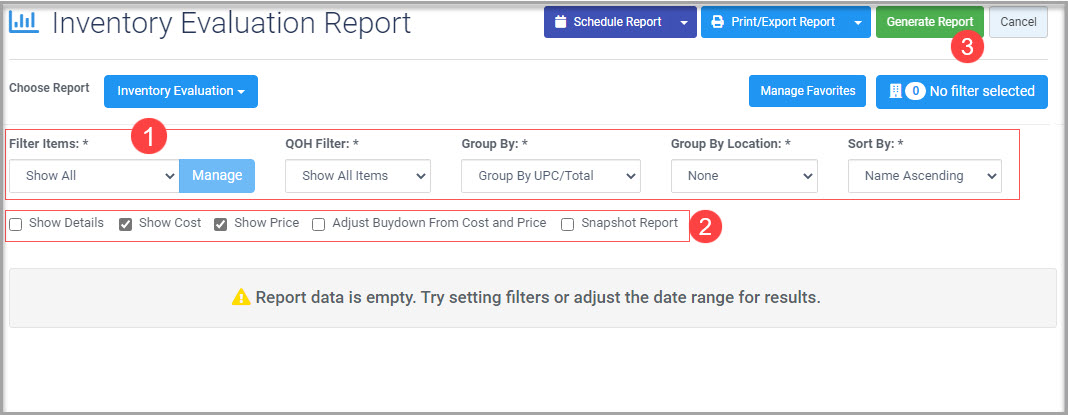Open the Filter Items Show All dropdown

click(x=94, y=176)
